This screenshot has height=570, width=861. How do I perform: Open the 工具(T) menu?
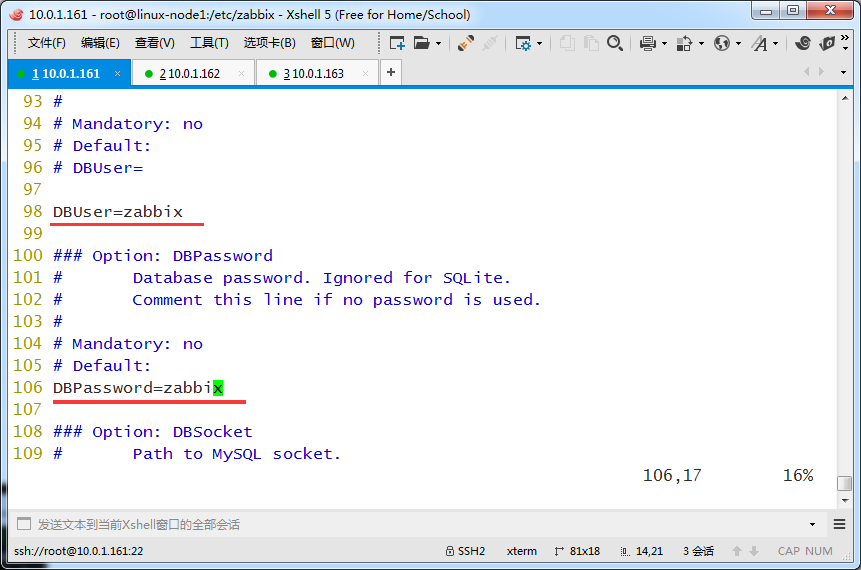click(209, 43)
